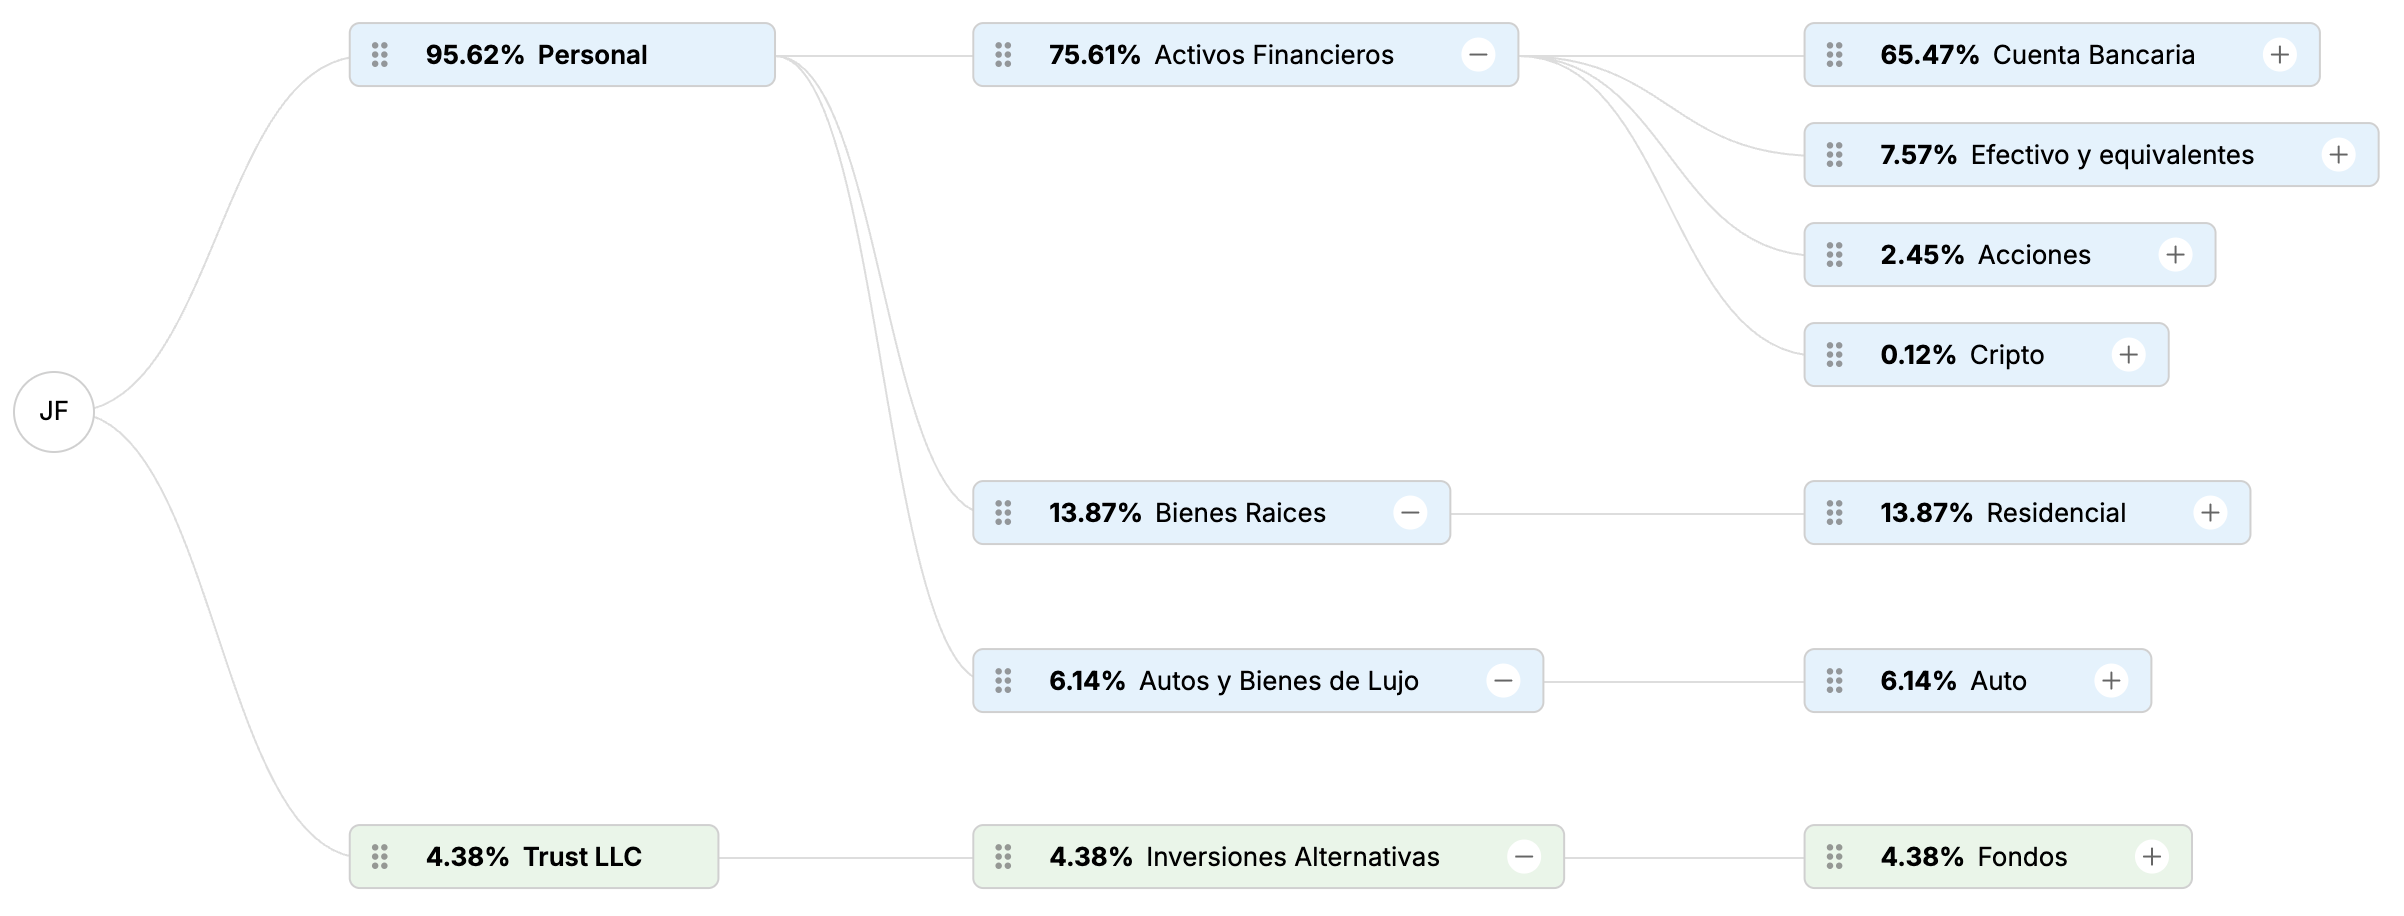Select the Trust LLC entity label
This screenshot has width=2404, height=916.
[x=582, y=857]
